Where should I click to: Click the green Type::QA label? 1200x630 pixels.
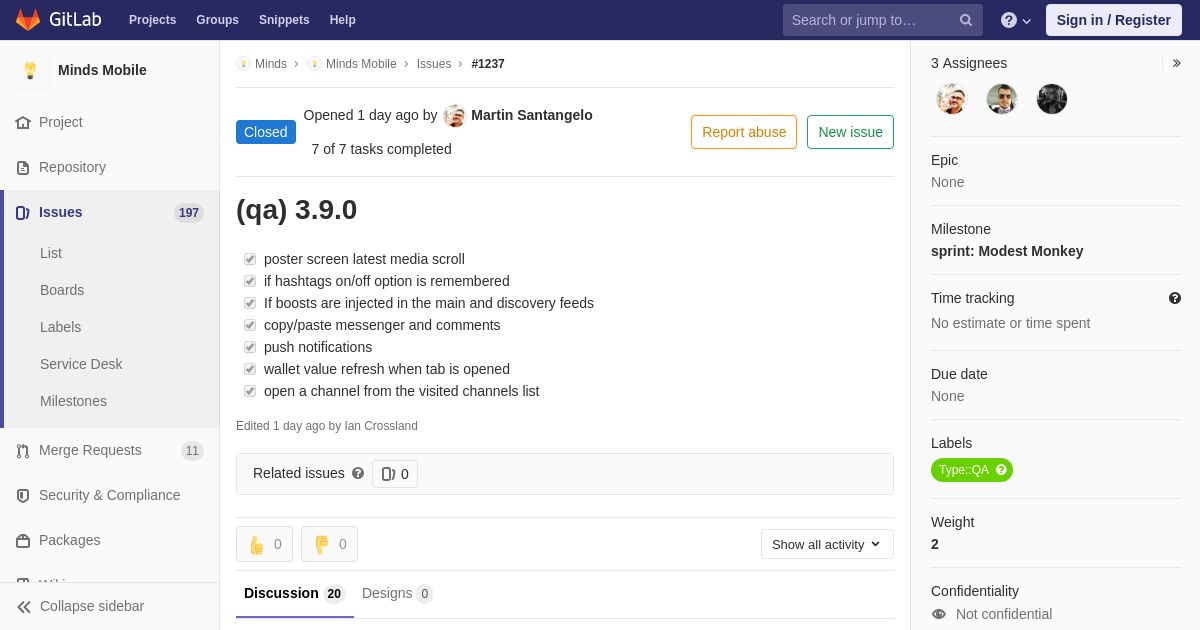pyautogui.click(x=964, y=470)
